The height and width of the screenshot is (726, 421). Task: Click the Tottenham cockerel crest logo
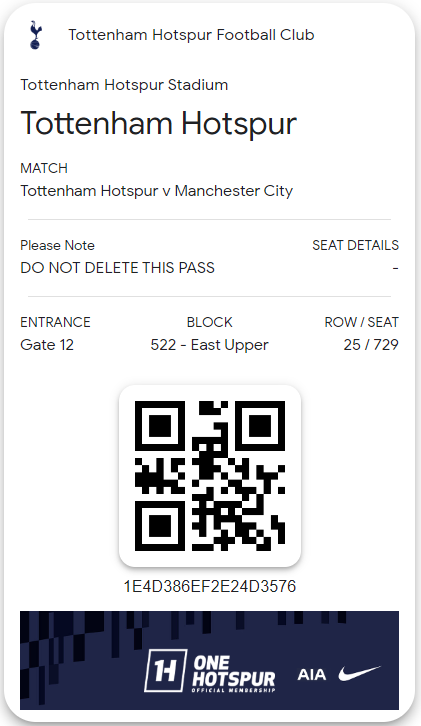tap(35, 35)
